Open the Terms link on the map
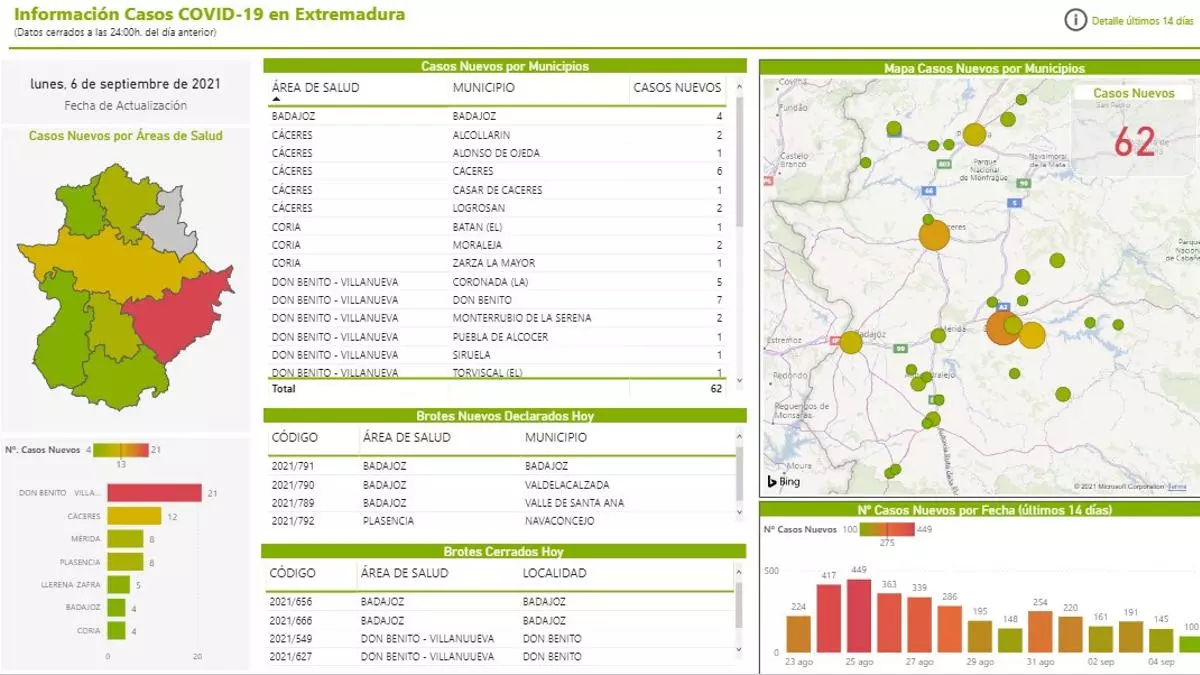This screenshot has height=675, width=1200. point(1177,487)
